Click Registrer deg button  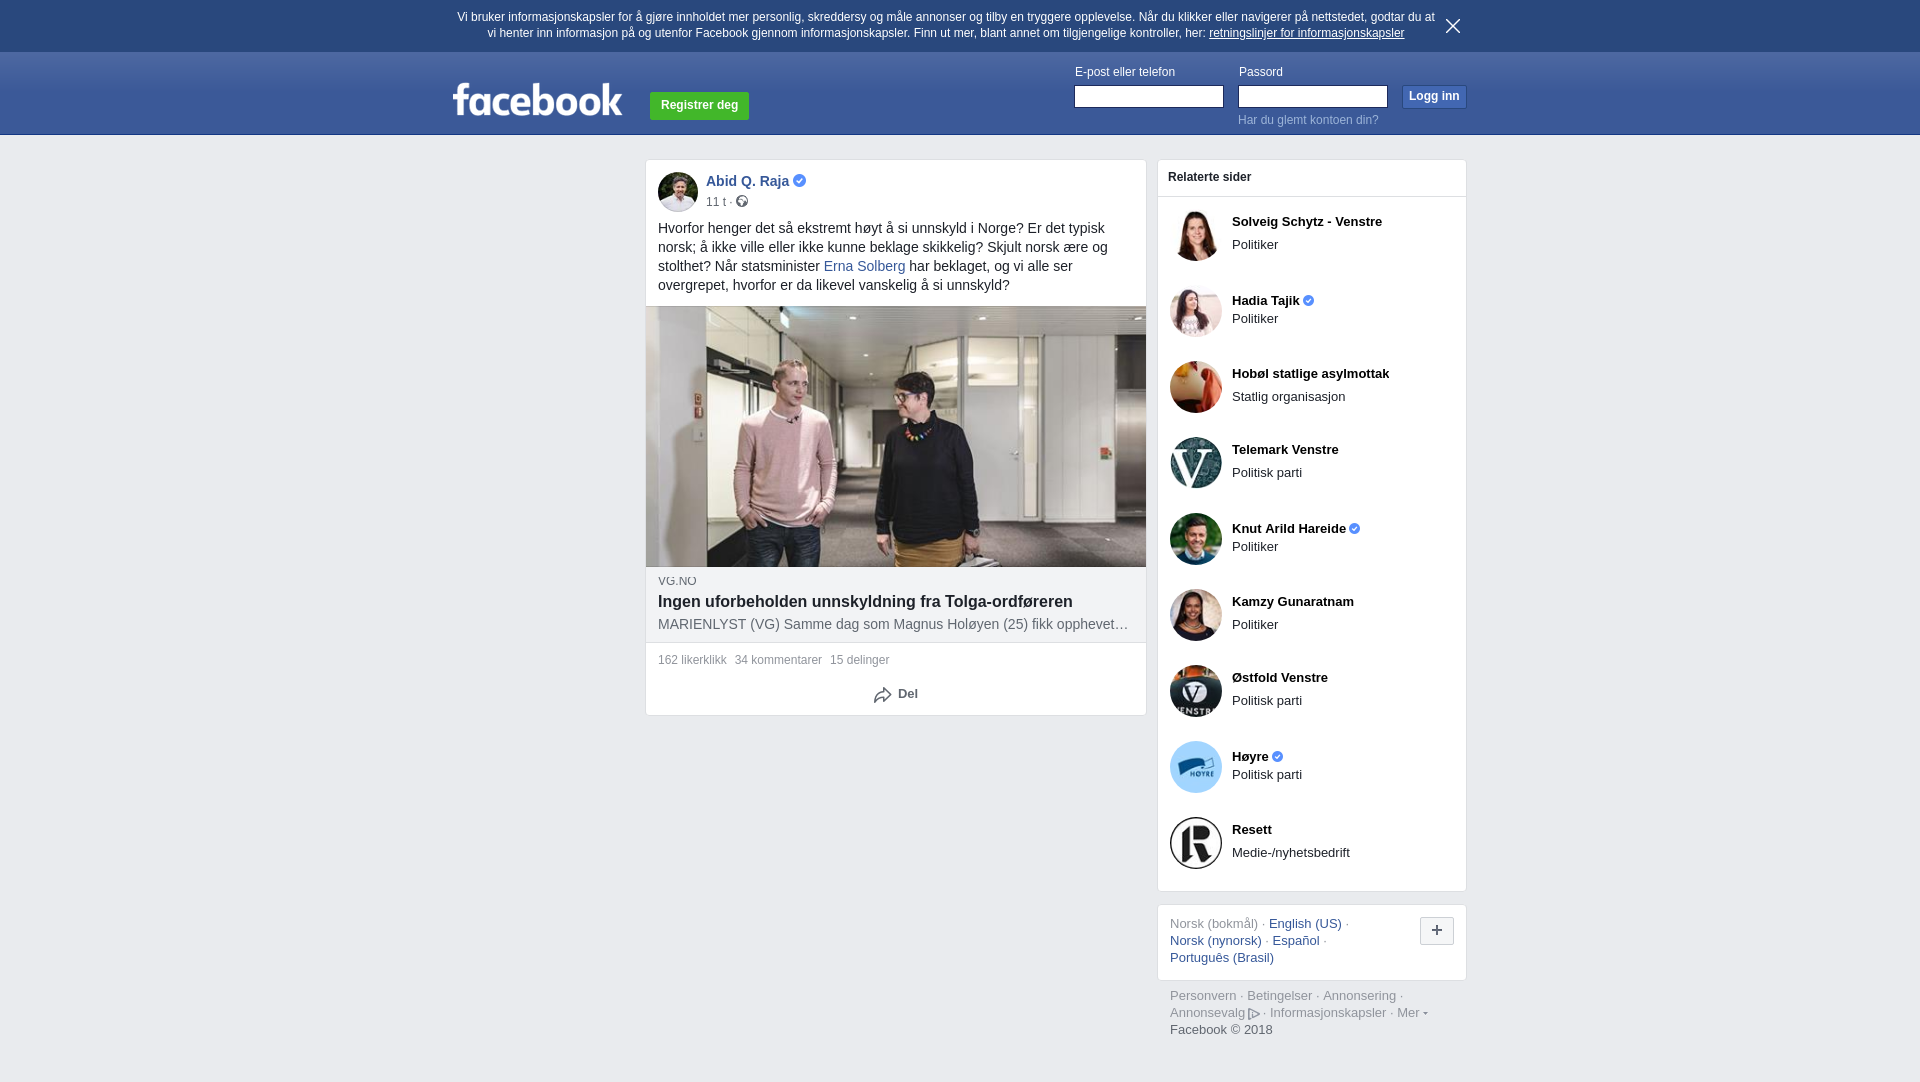pos(699,106)
